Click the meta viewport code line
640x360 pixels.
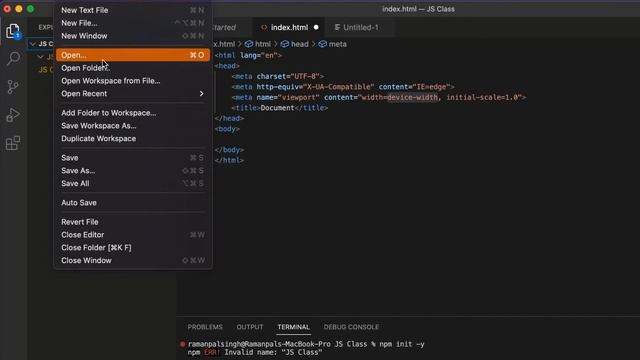click(x=379, y=97)
